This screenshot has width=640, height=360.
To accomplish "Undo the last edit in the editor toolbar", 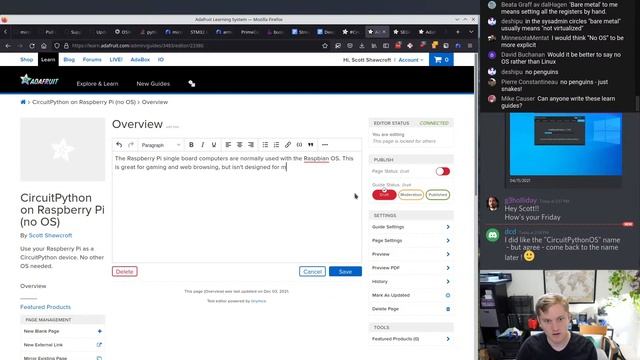I will coord(119,145).
